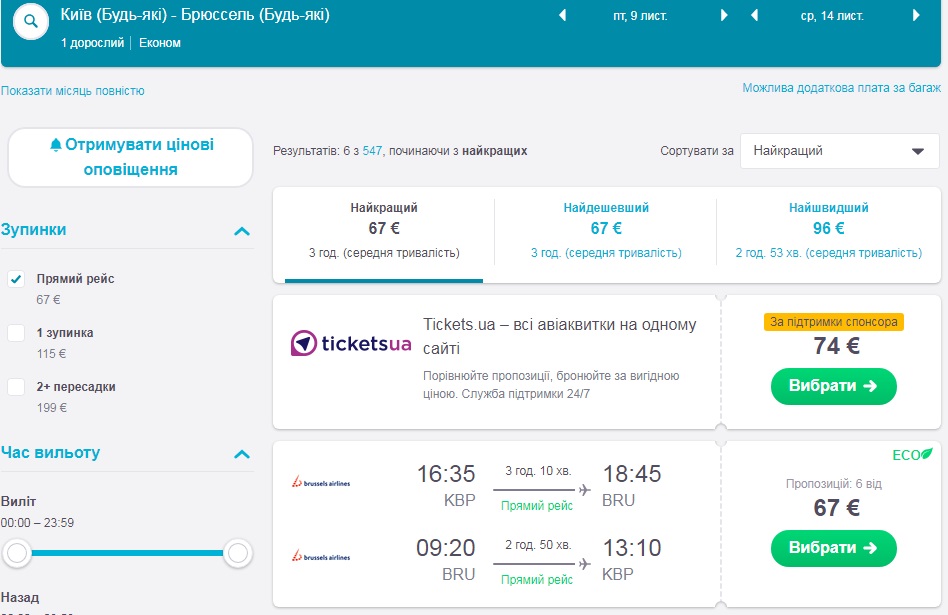The image size is (948, 615).
Task: Click the ECO leaf badge
Action: coord(912,454)
